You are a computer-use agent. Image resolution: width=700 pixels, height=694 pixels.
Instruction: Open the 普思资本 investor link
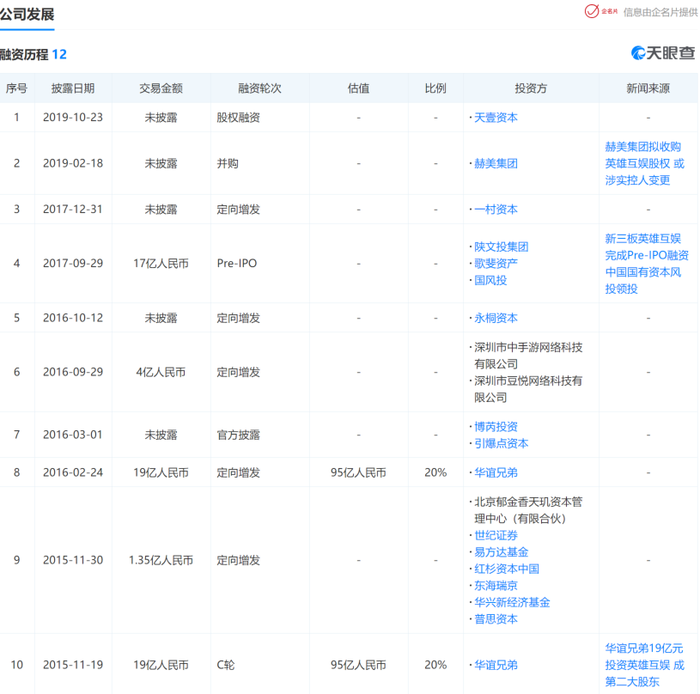(496, 619)
